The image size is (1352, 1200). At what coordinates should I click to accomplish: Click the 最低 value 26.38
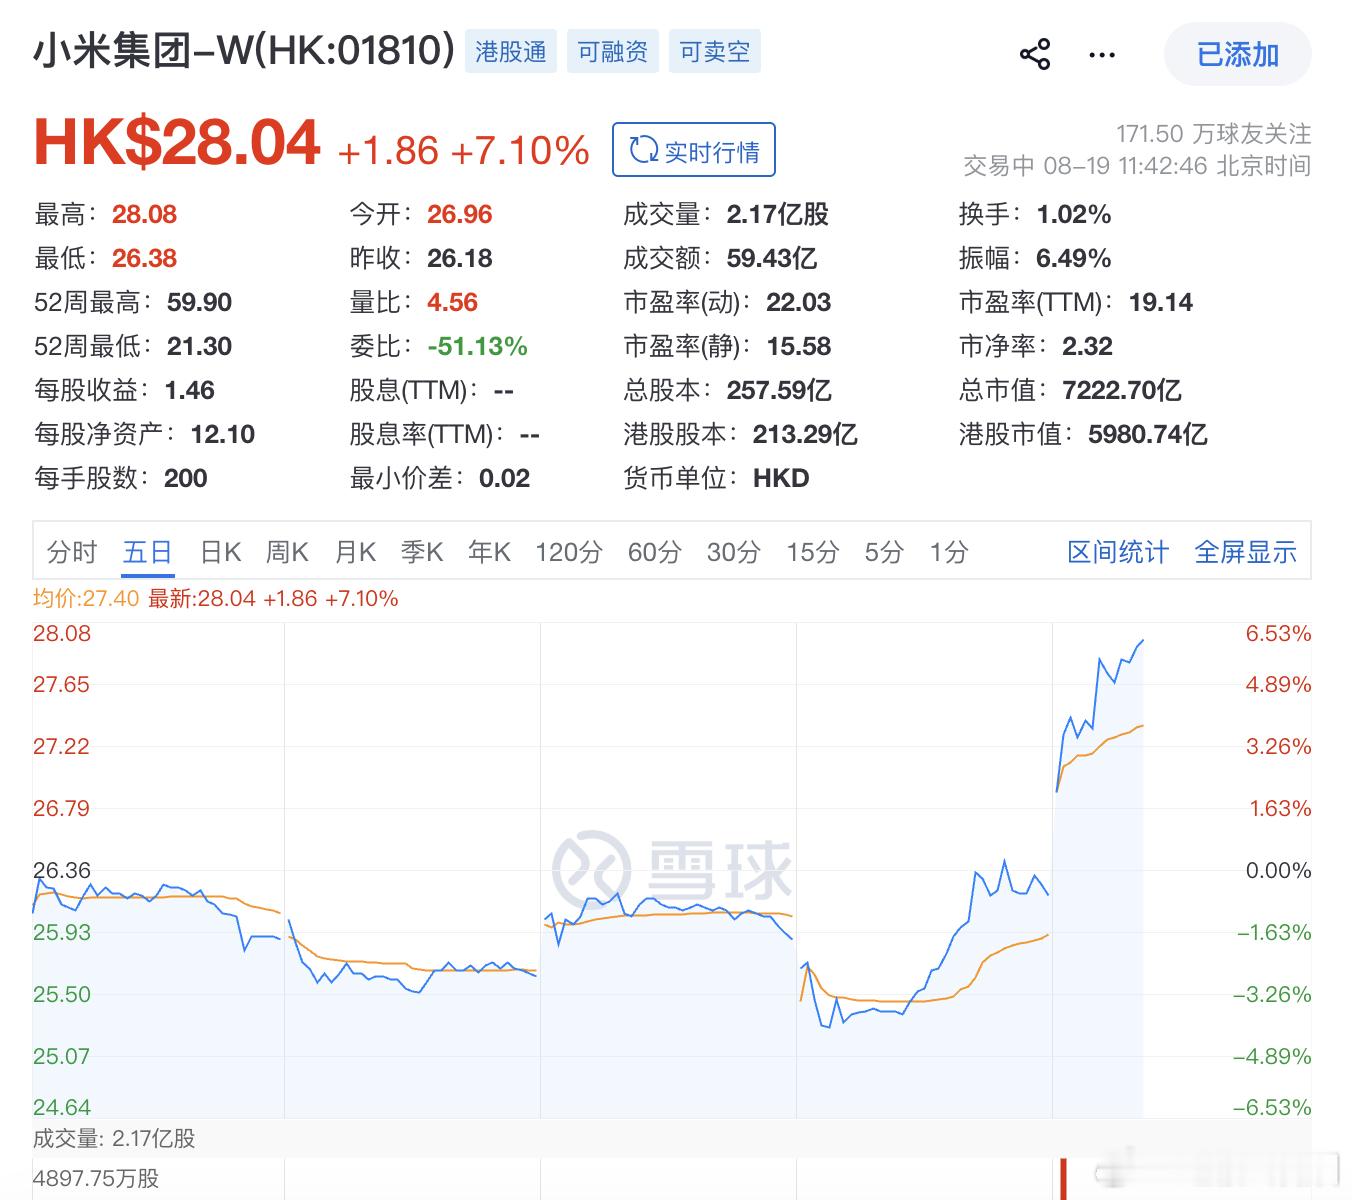[x=144, y=258]
